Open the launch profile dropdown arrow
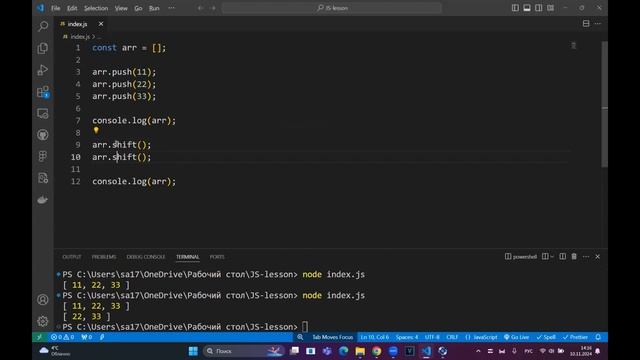Screen dimensions: 640x360 552,257
